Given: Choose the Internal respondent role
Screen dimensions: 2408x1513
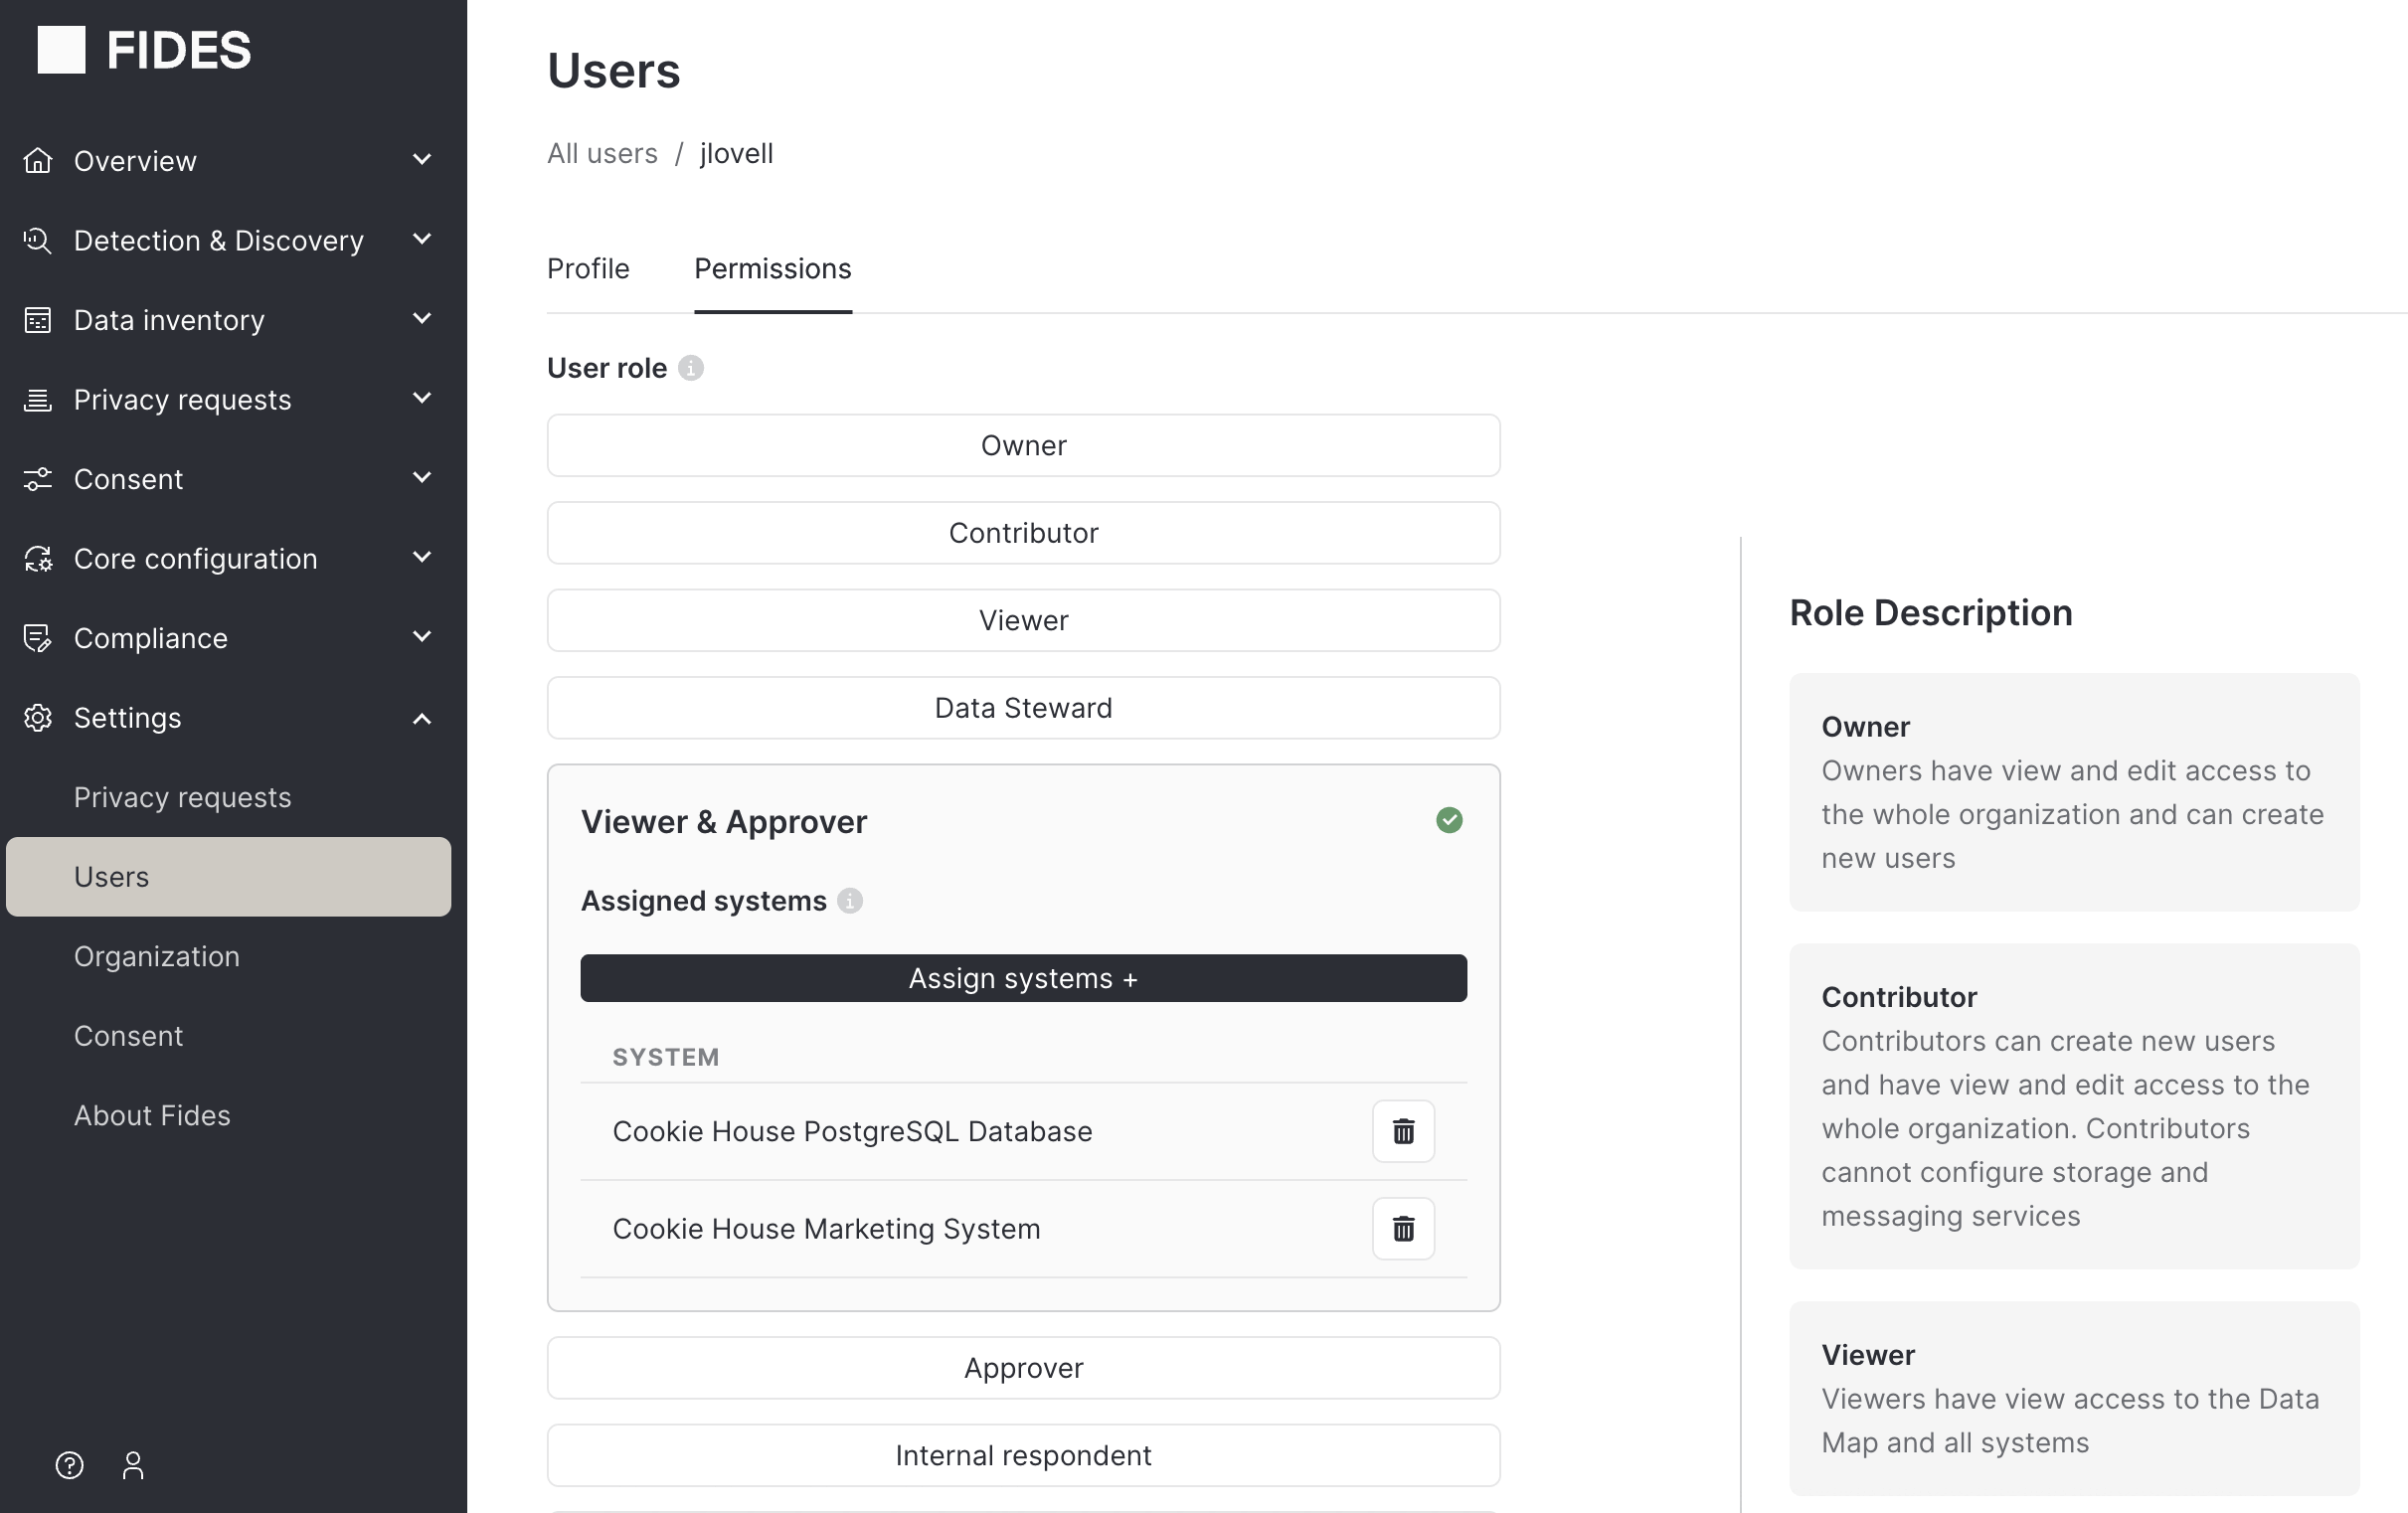Looking at the screenshot, I should 1023,1455.
